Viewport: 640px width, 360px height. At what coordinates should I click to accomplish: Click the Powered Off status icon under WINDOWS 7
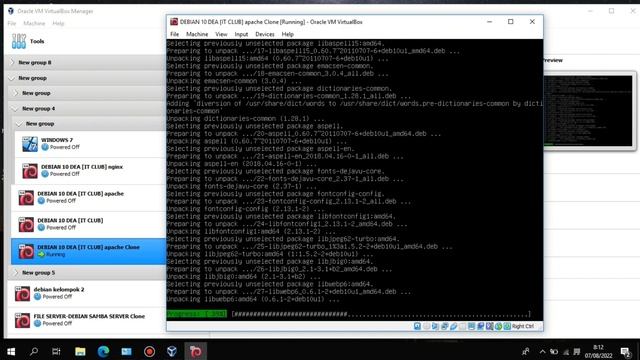[45, 147]
